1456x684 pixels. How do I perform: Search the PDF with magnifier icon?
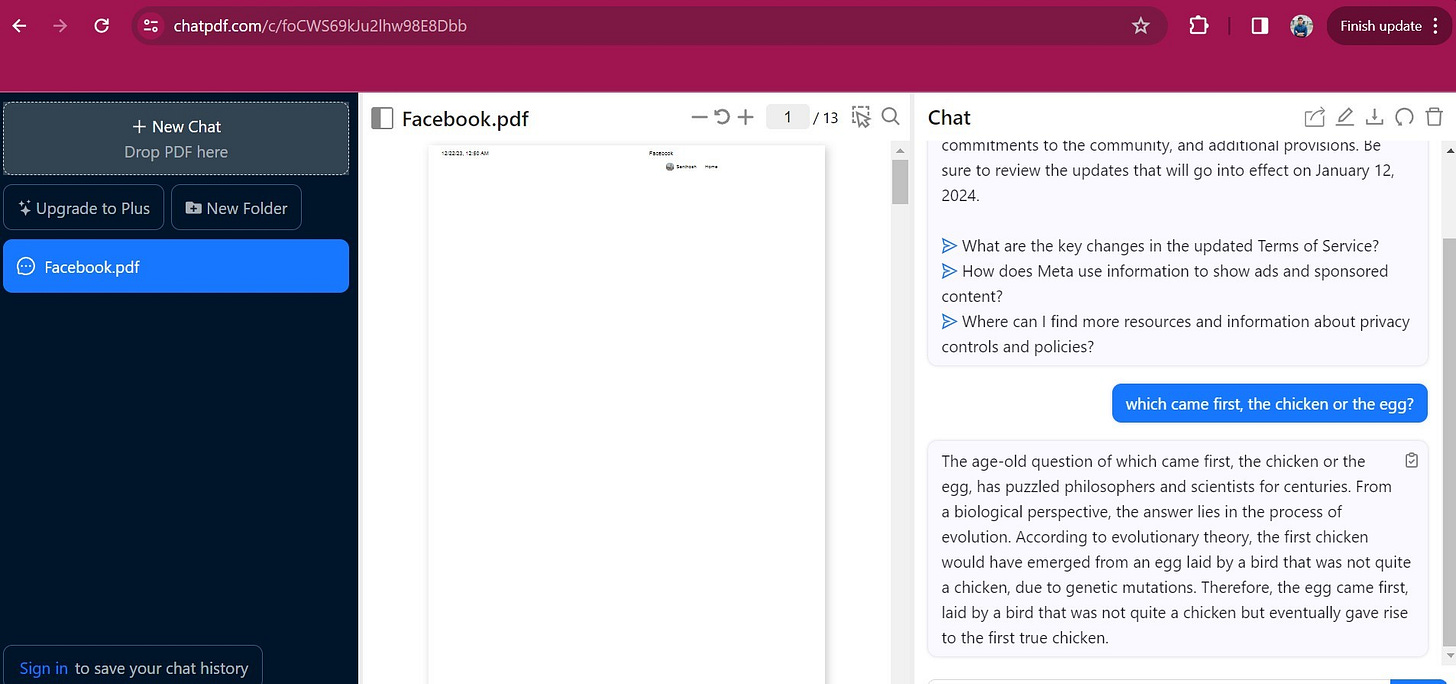891,117
